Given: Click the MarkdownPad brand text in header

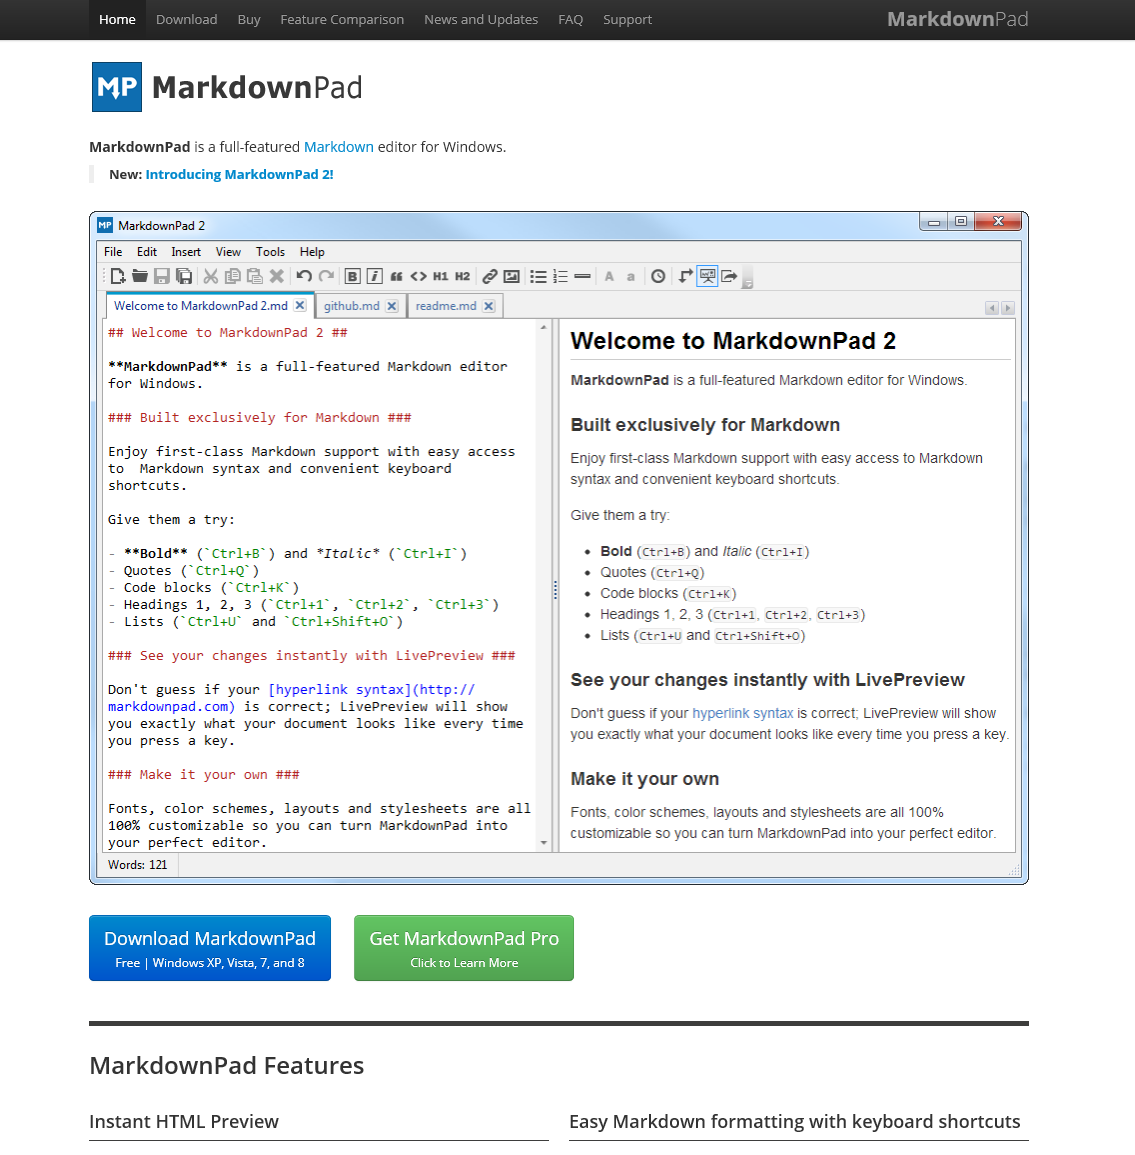Looking at the screenshot, I should (x=957, y=19).
